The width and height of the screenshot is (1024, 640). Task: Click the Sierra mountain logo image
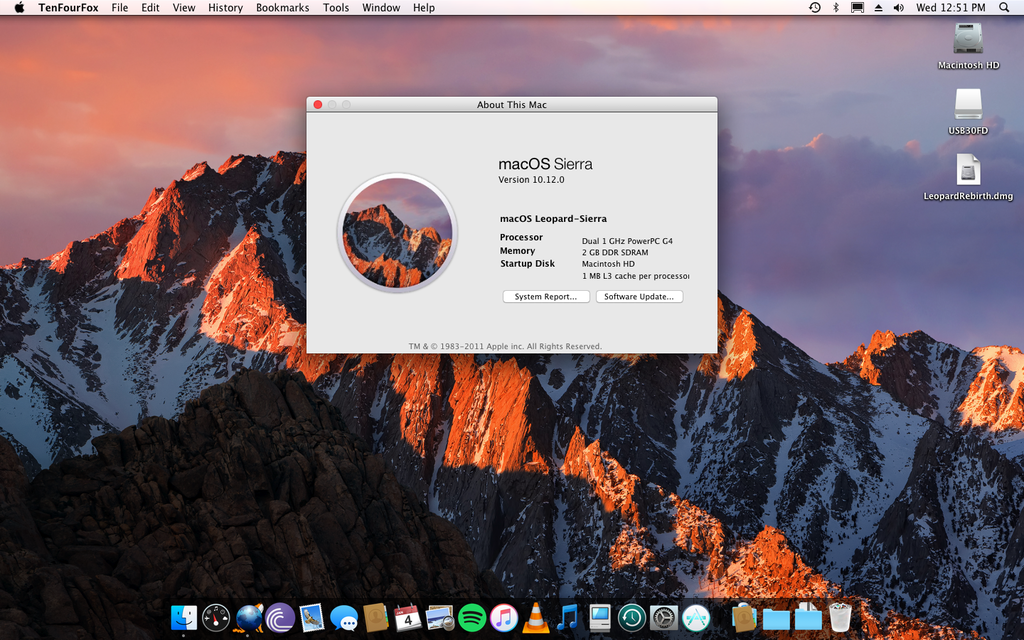(x=397, y=232)
